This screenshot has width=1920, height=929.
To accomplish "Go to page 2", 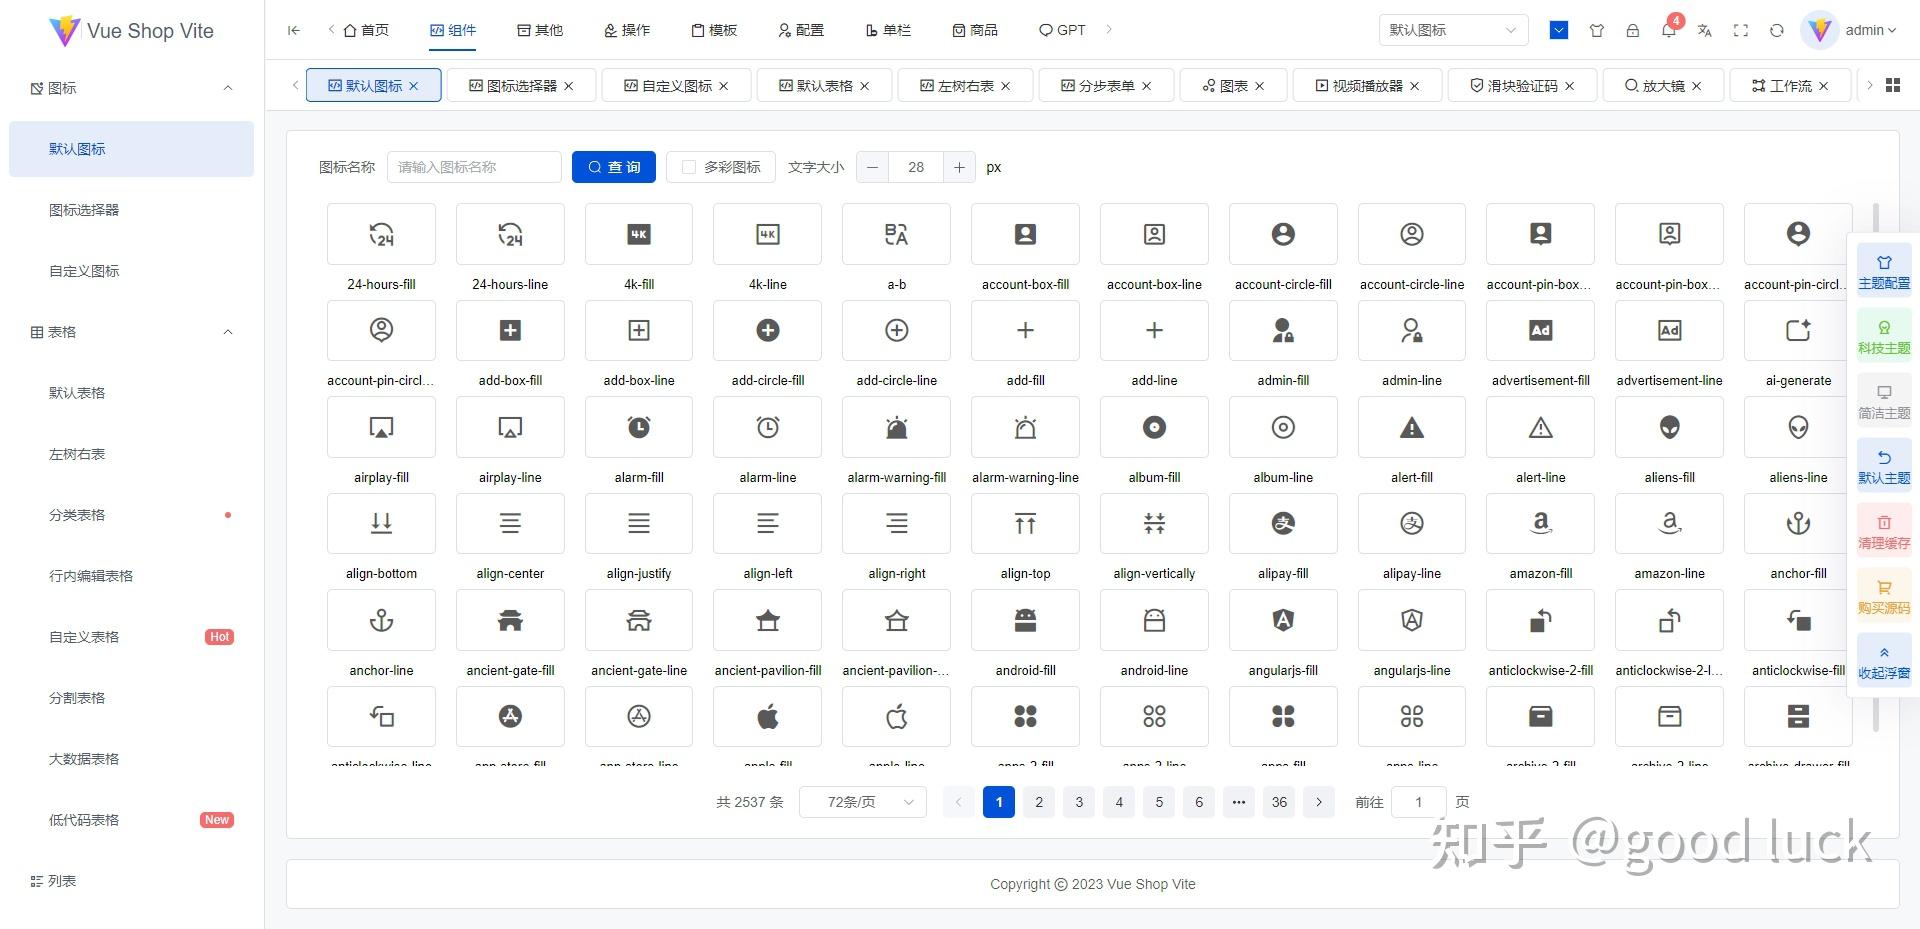I will (1039, 802).
